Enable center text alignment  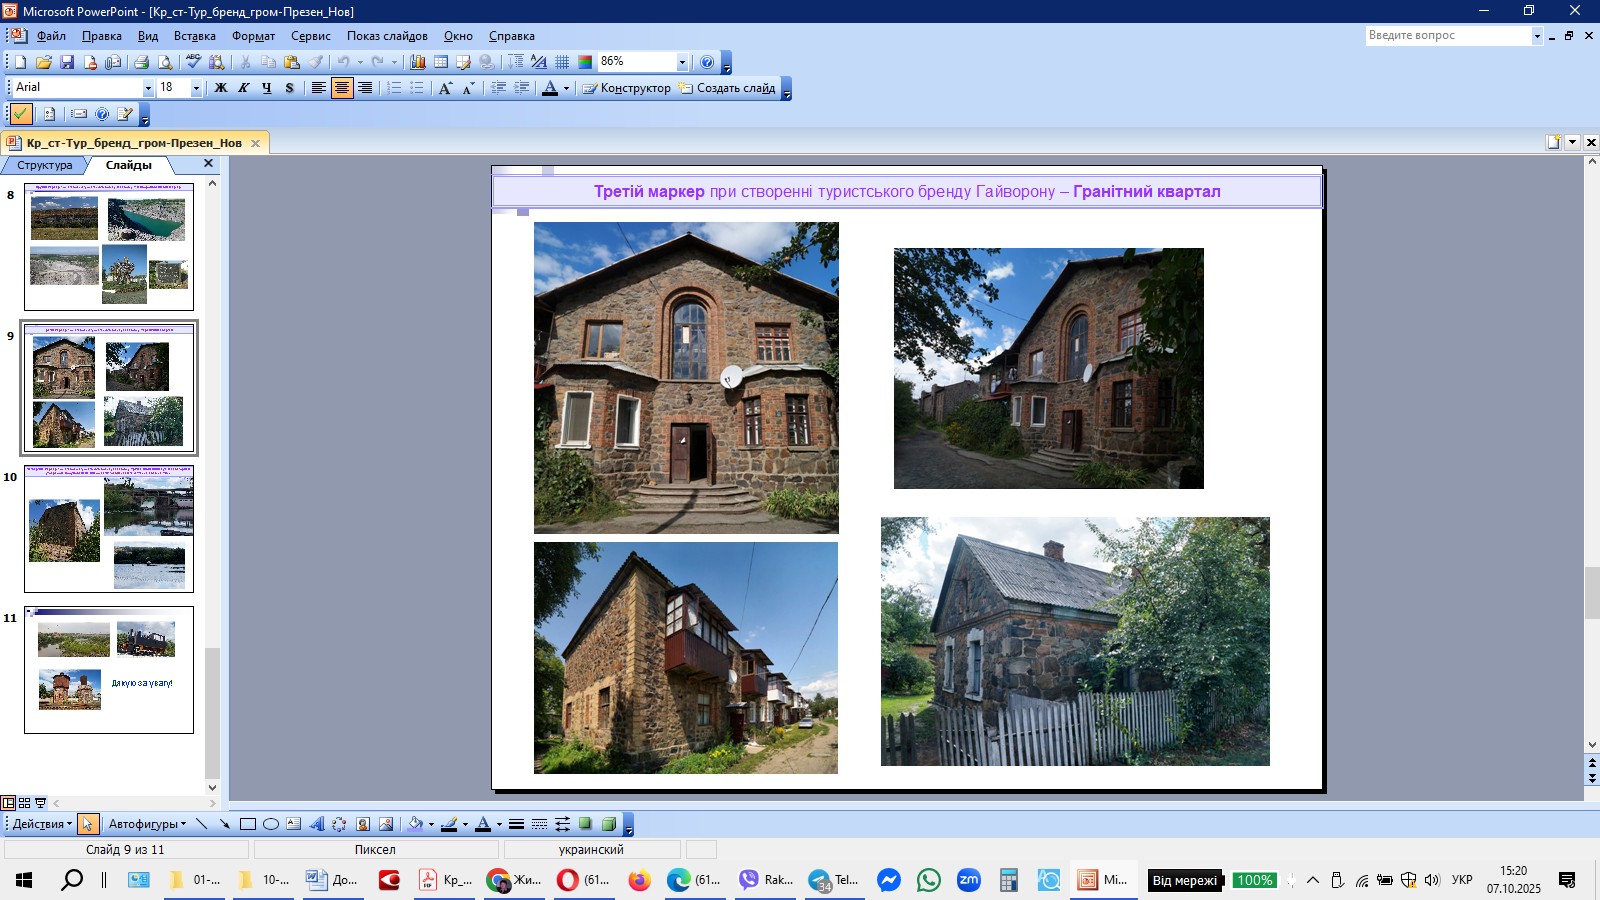click(342, 88)
